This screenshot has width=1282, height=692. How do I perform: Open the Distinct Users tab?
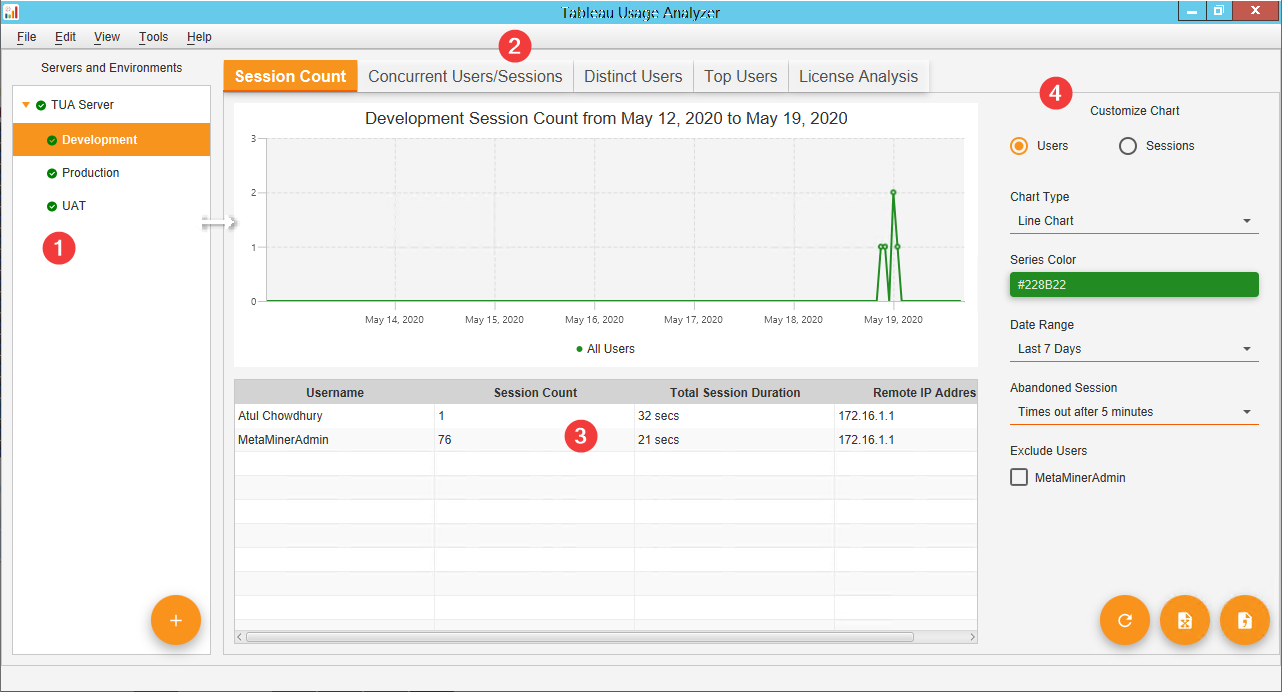tap(633, 76)
